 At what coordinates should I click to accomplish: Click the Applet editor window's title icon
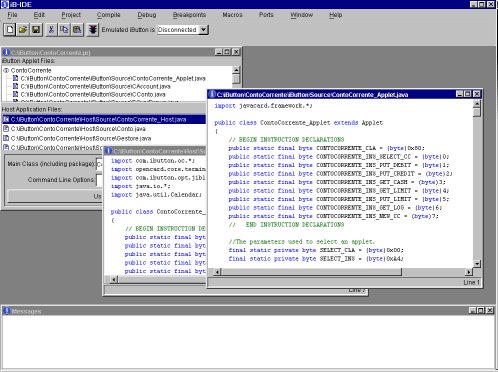pos(212,94)
